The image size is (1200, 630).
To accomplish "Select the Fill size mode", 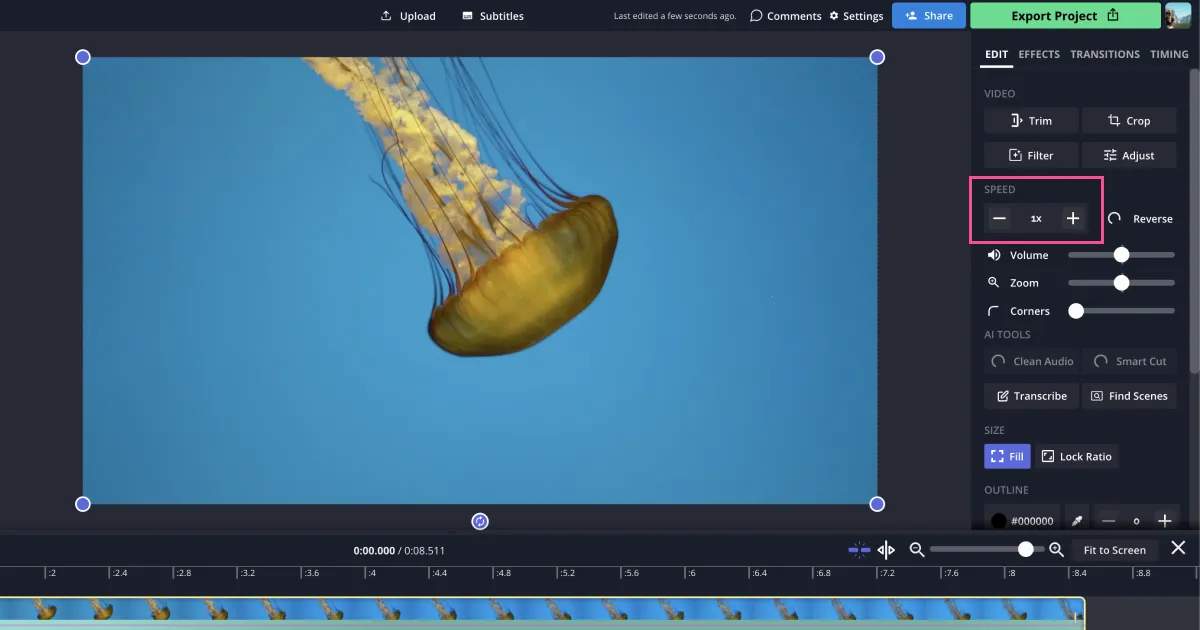I will pyautogui.click(x=1007, y=456).
